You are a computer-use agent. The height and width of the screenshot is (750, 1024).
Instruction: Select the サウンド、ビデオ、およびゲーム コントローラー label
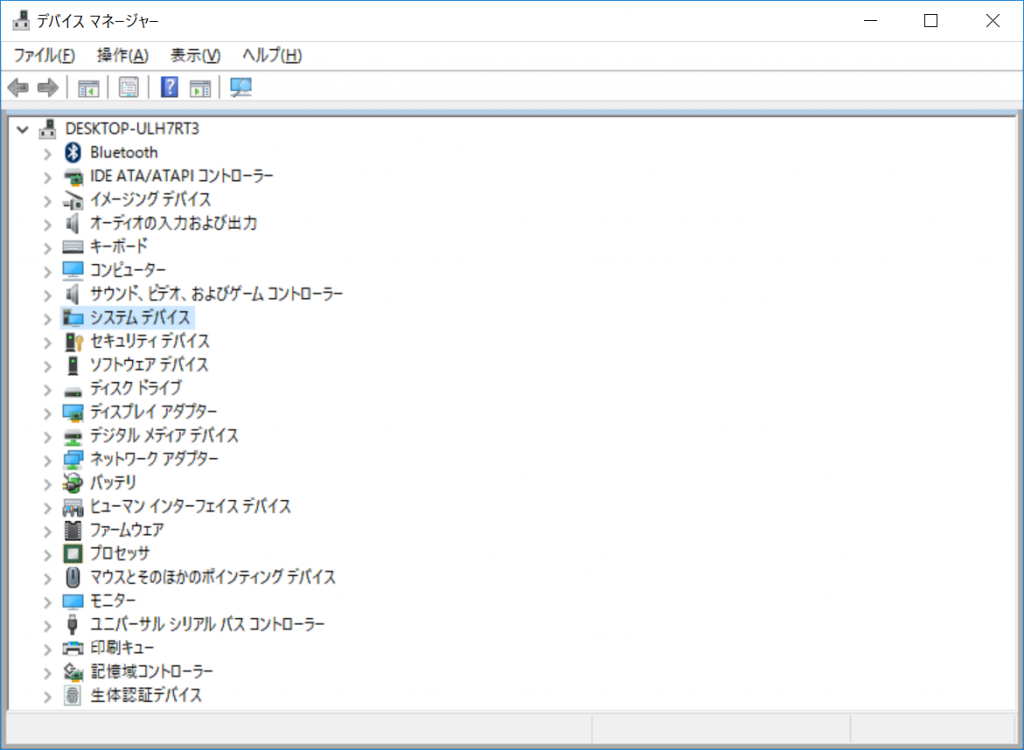(216, 294)
